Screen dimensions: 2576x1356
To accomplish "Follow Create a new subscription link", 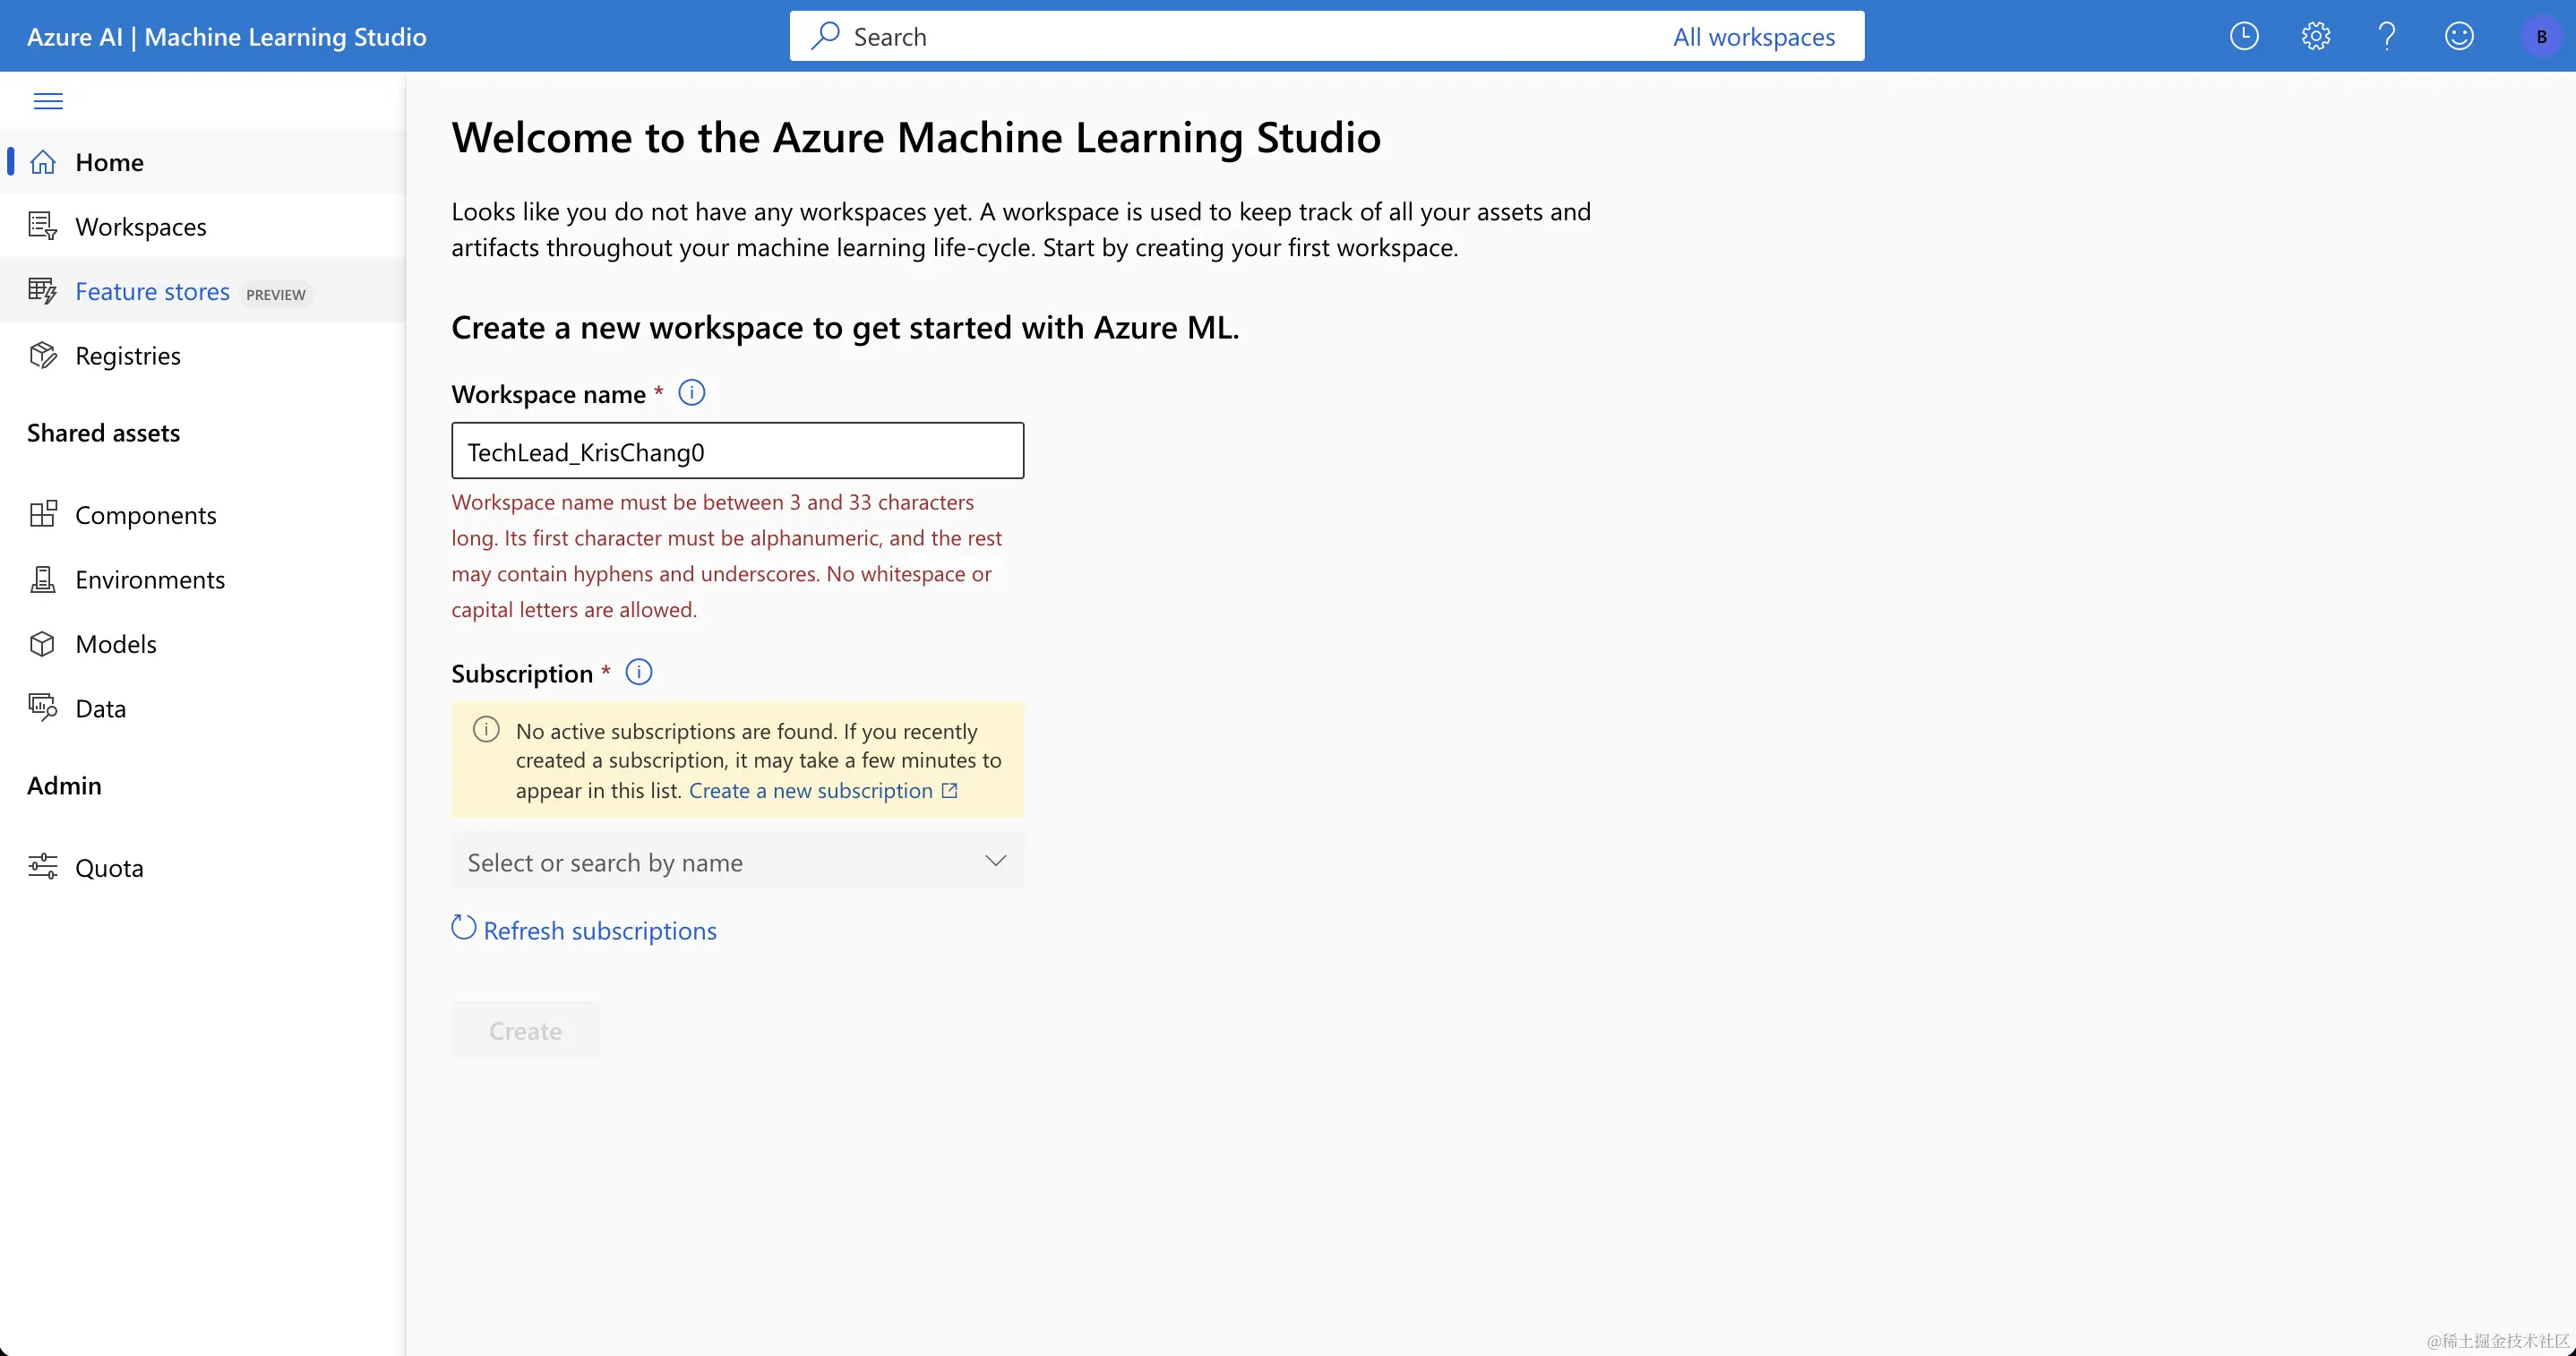I will (811, 791).
